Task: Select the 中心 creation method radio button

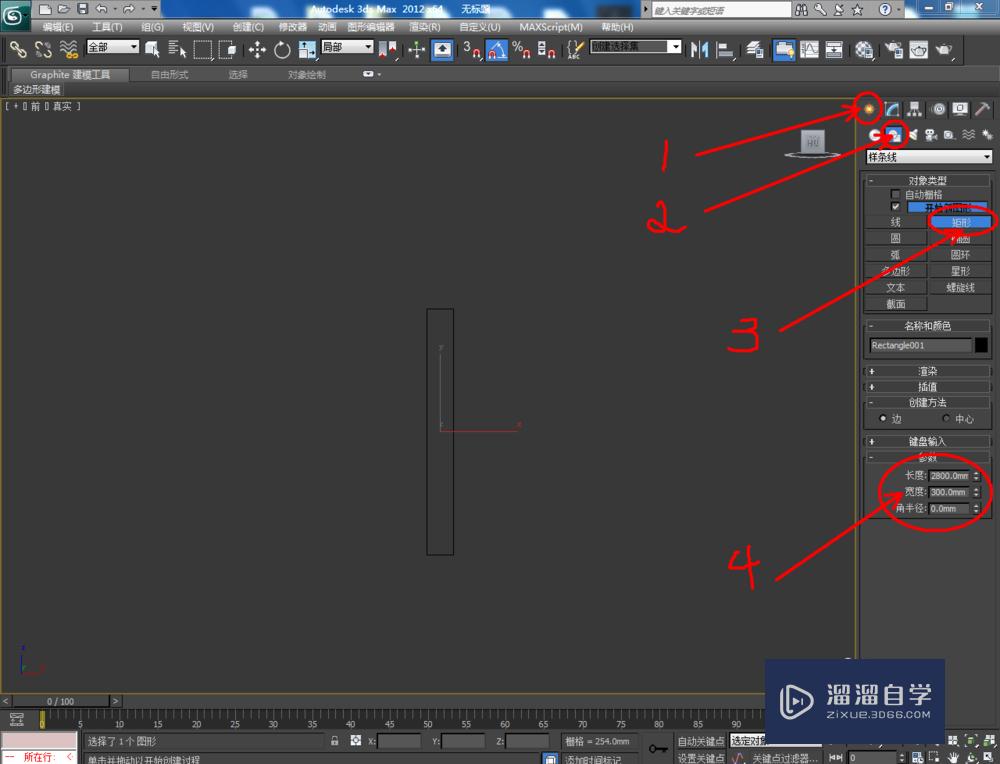Action: pos(946,418)
